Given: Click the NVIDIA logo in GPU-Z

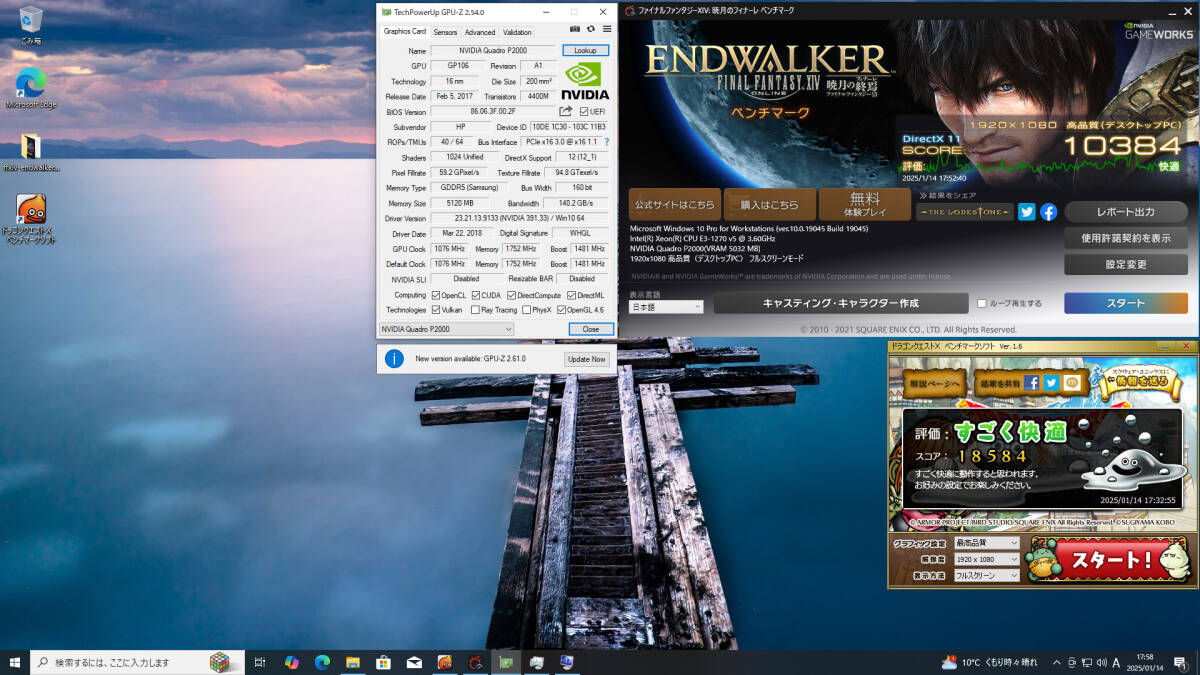Looking at the screenshot, I should click(x=585, y=83).
